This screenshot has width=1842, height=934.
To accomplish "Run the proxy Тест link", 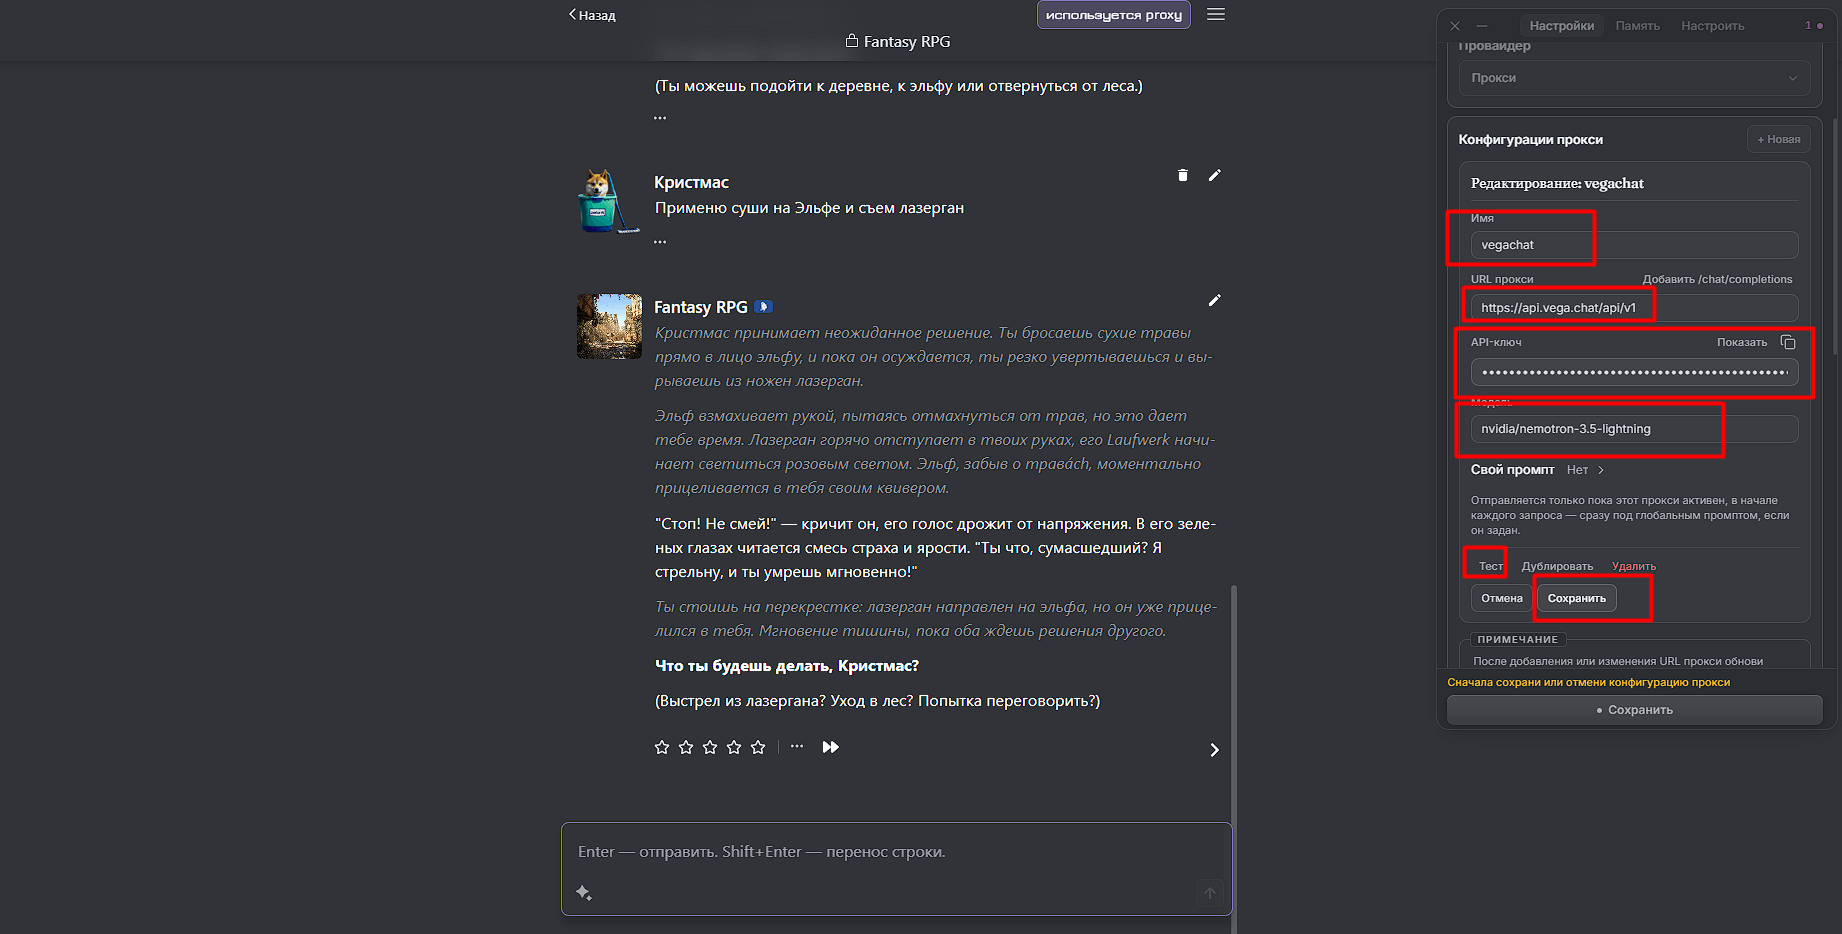I will (x=1491, y=566).
